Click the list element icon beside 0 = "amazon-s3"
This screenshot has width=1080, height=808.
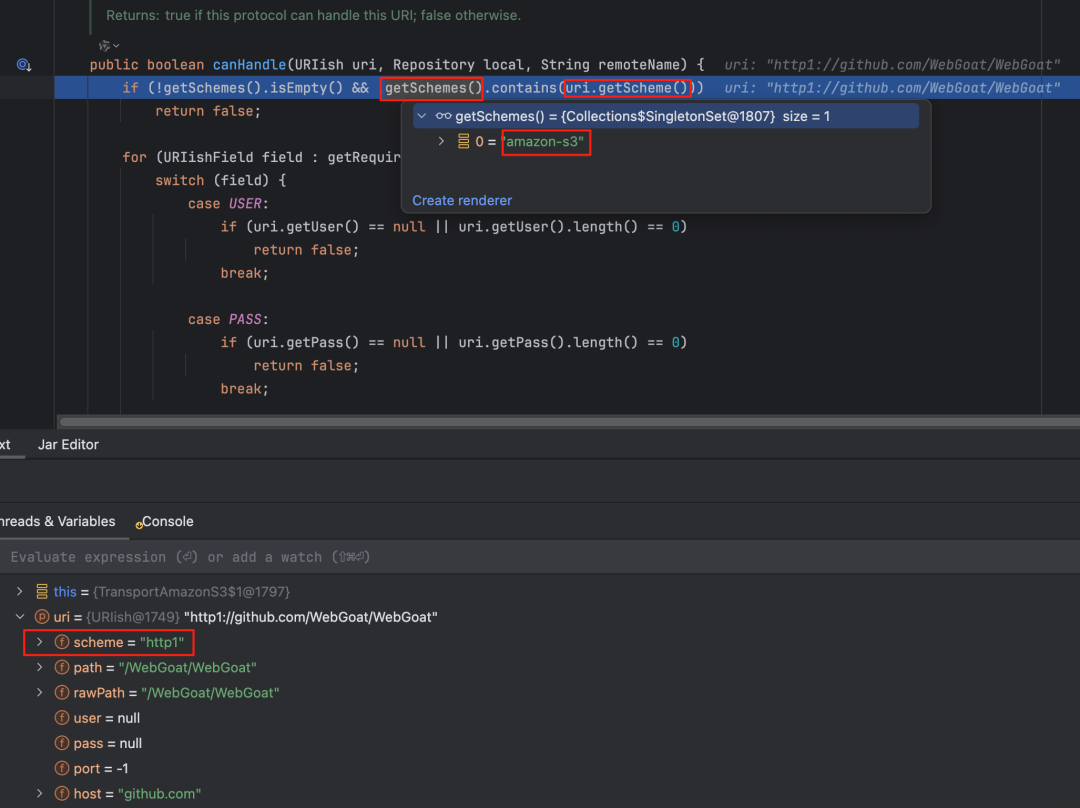pyautogui.click(x=464, y=141)
